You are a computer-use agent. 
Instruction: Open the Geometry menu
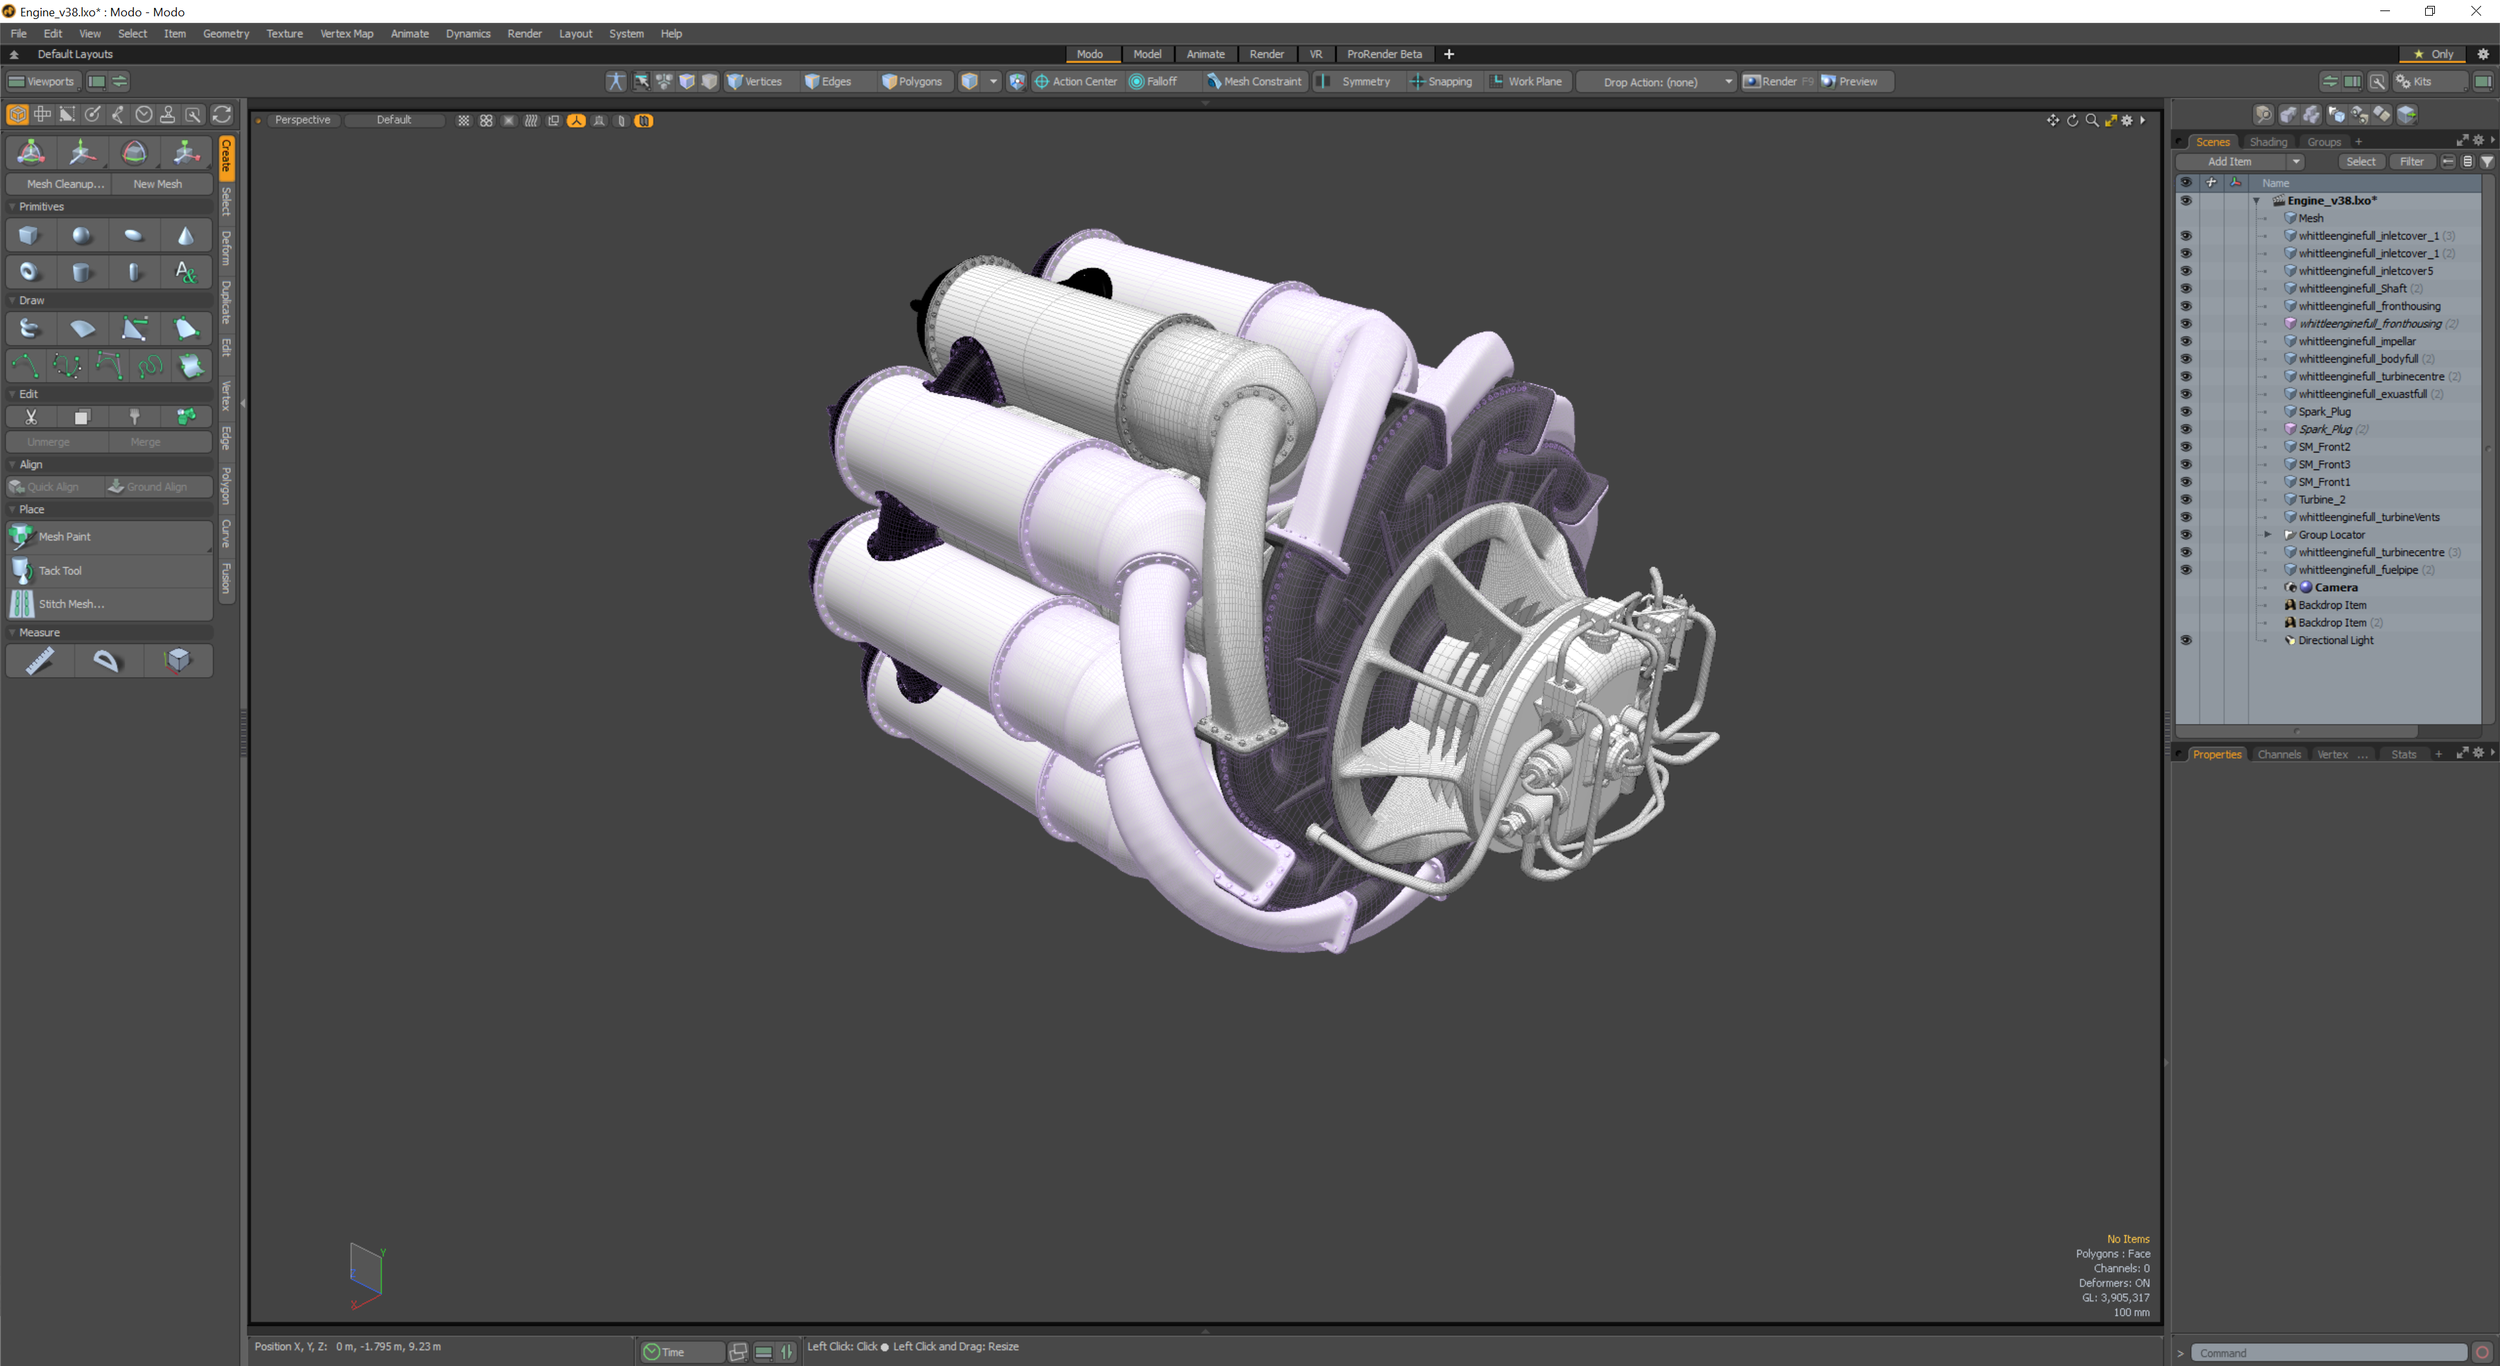(226, 33)
